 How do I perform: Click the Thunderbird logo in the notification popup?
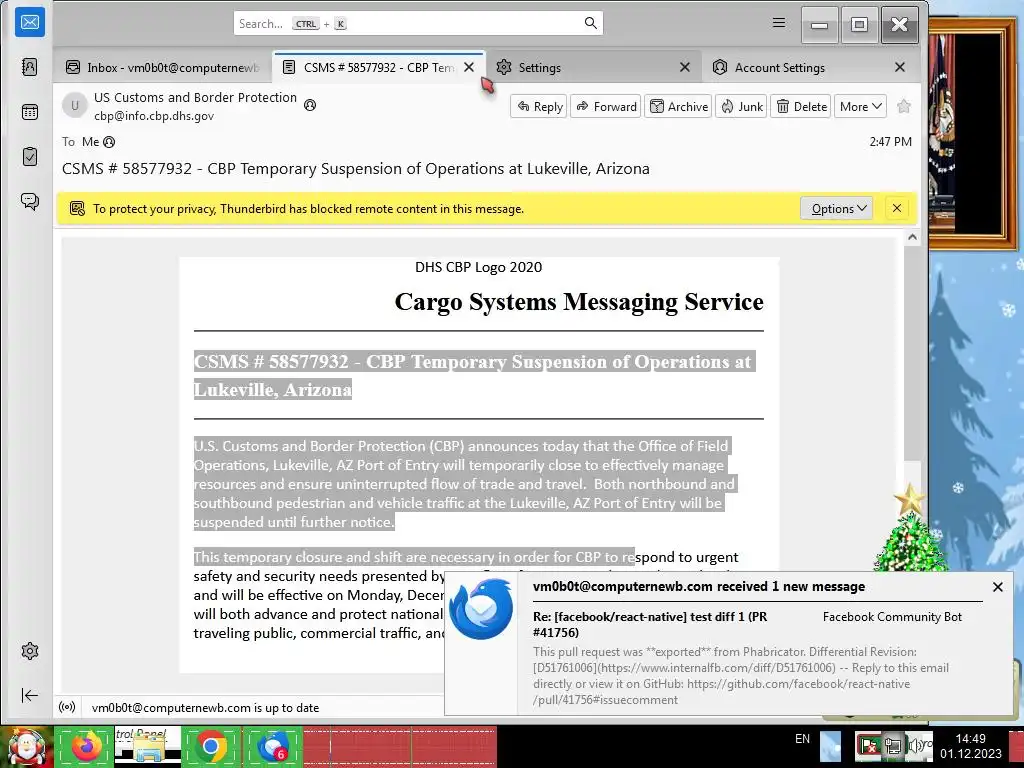481,609
